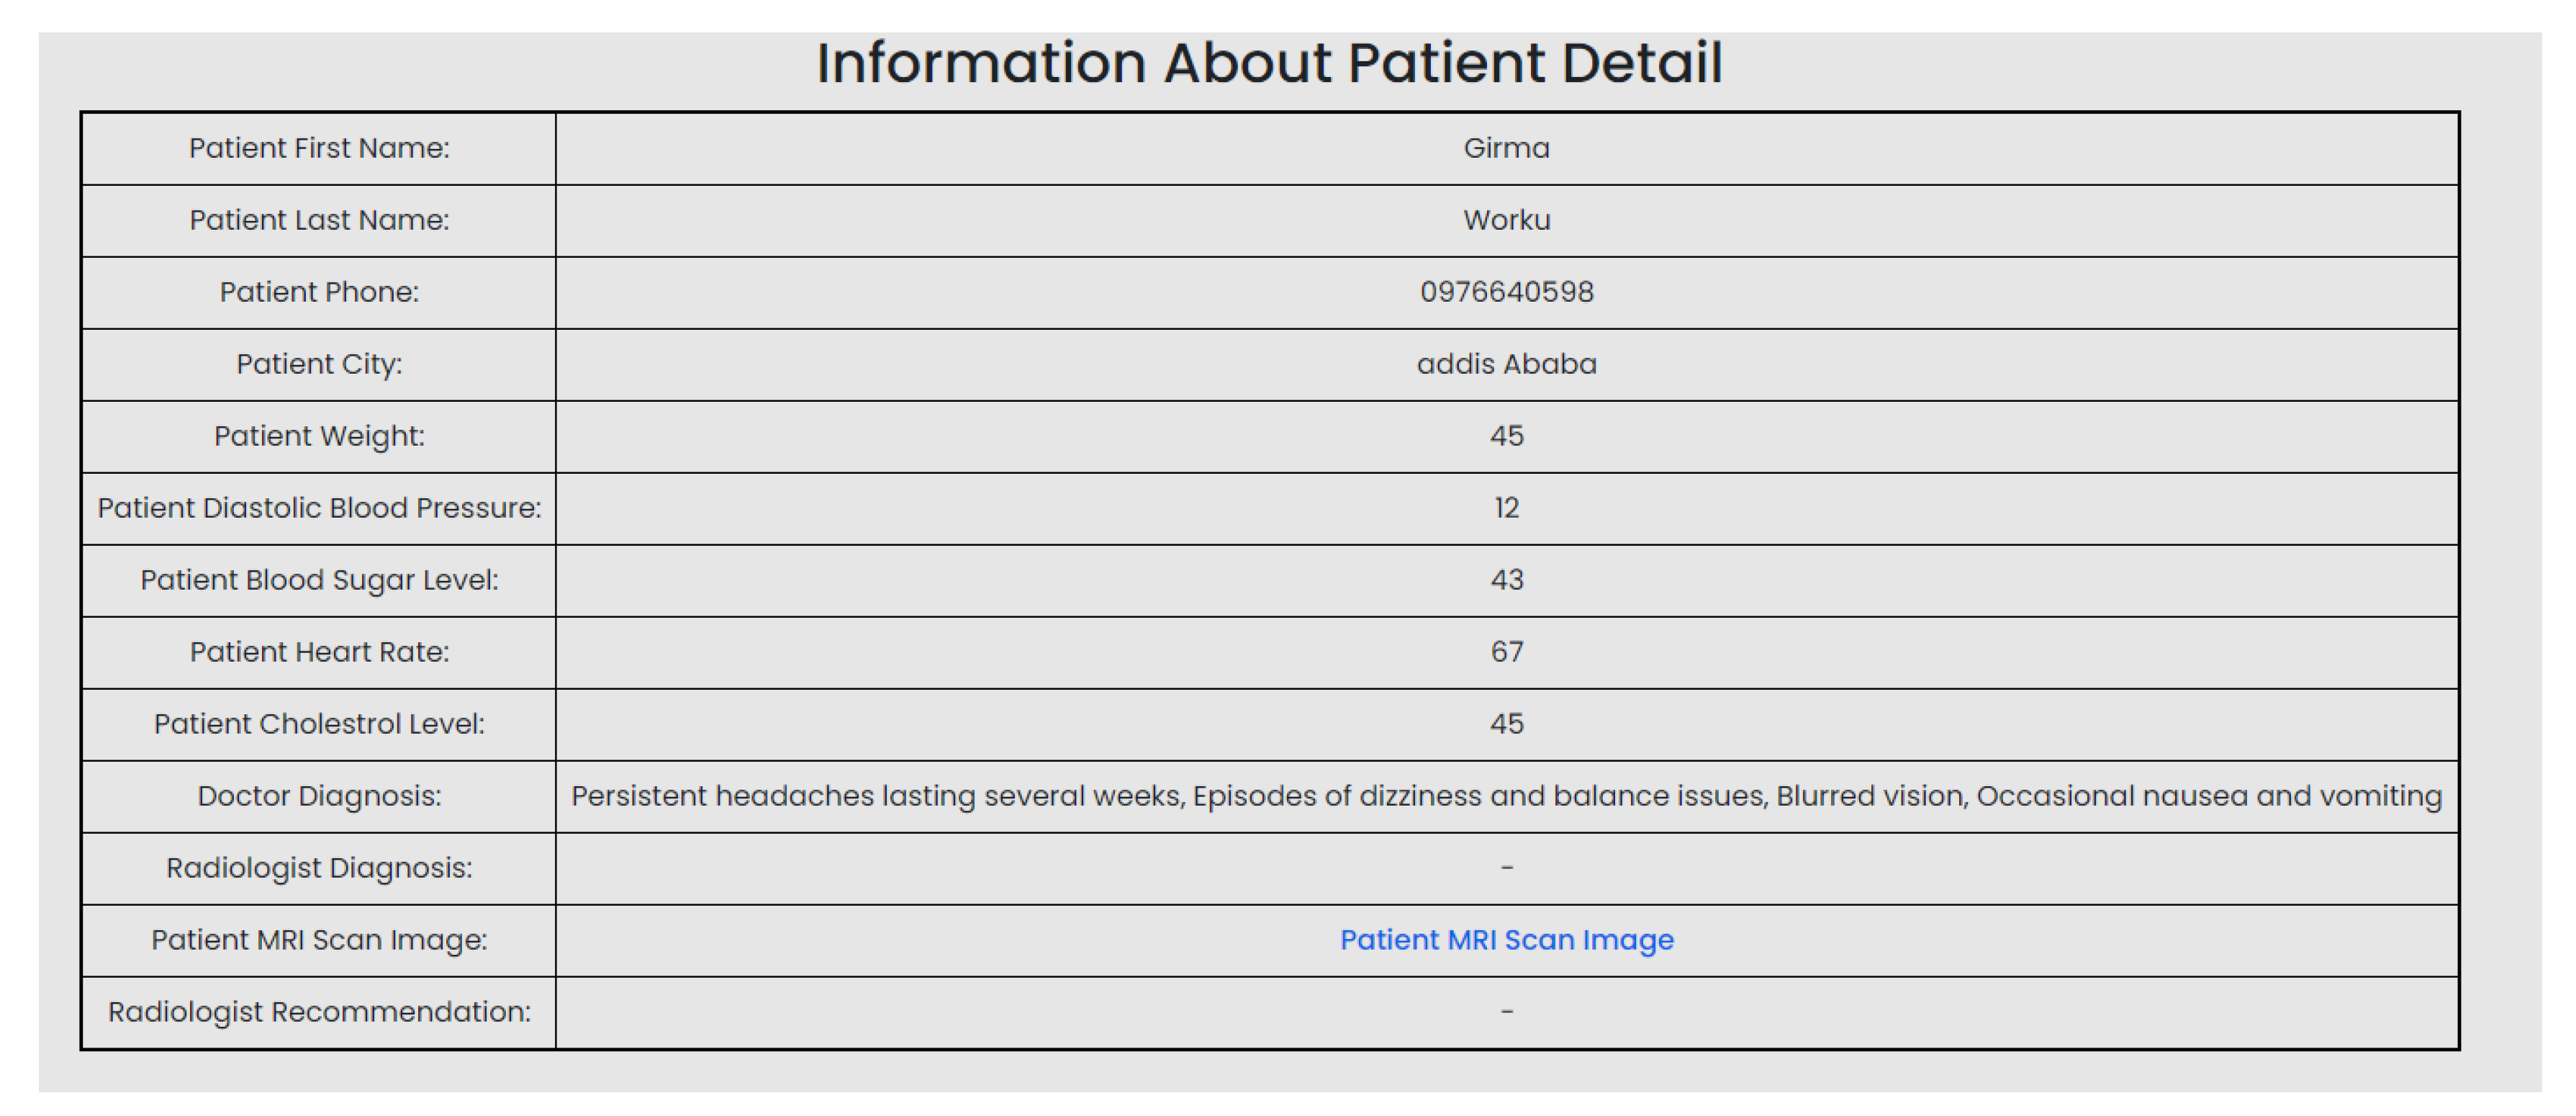
Task: Click the Doctor Diagnosis label
Action: pos(319,796)
